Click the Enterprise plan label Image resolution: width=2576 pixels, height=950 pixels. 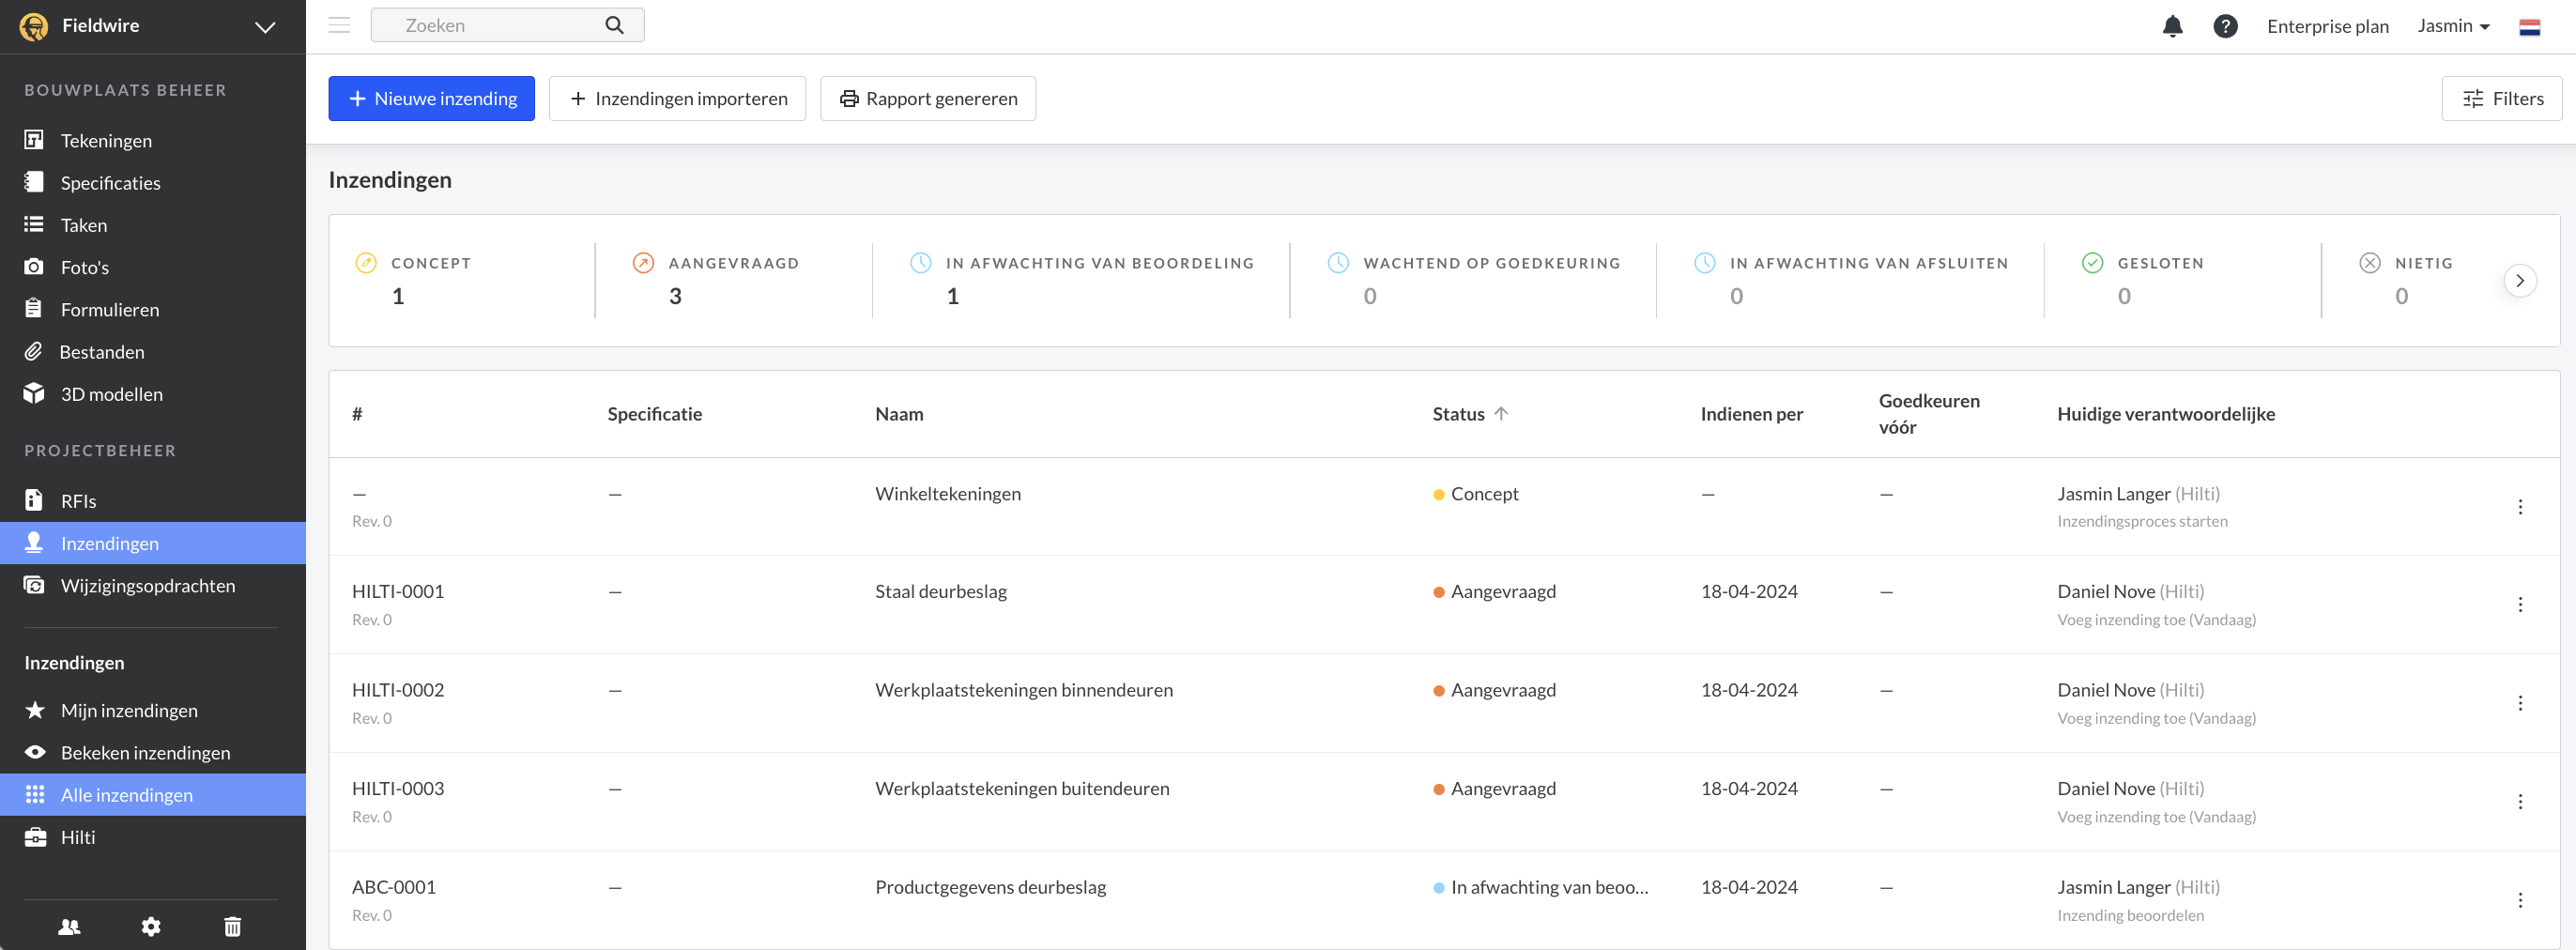click(2327, 26)
